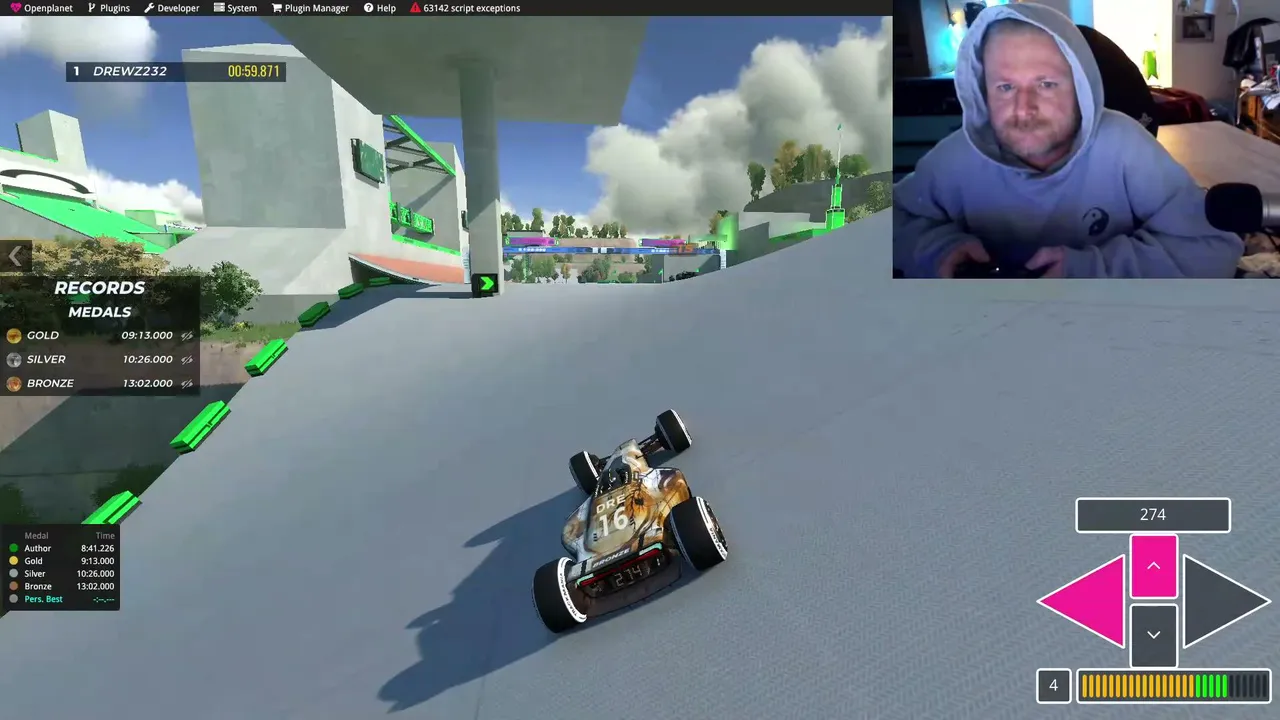Select player name DREWZ232
Screen dimensions: 1280x720
[x=130, y=71]
